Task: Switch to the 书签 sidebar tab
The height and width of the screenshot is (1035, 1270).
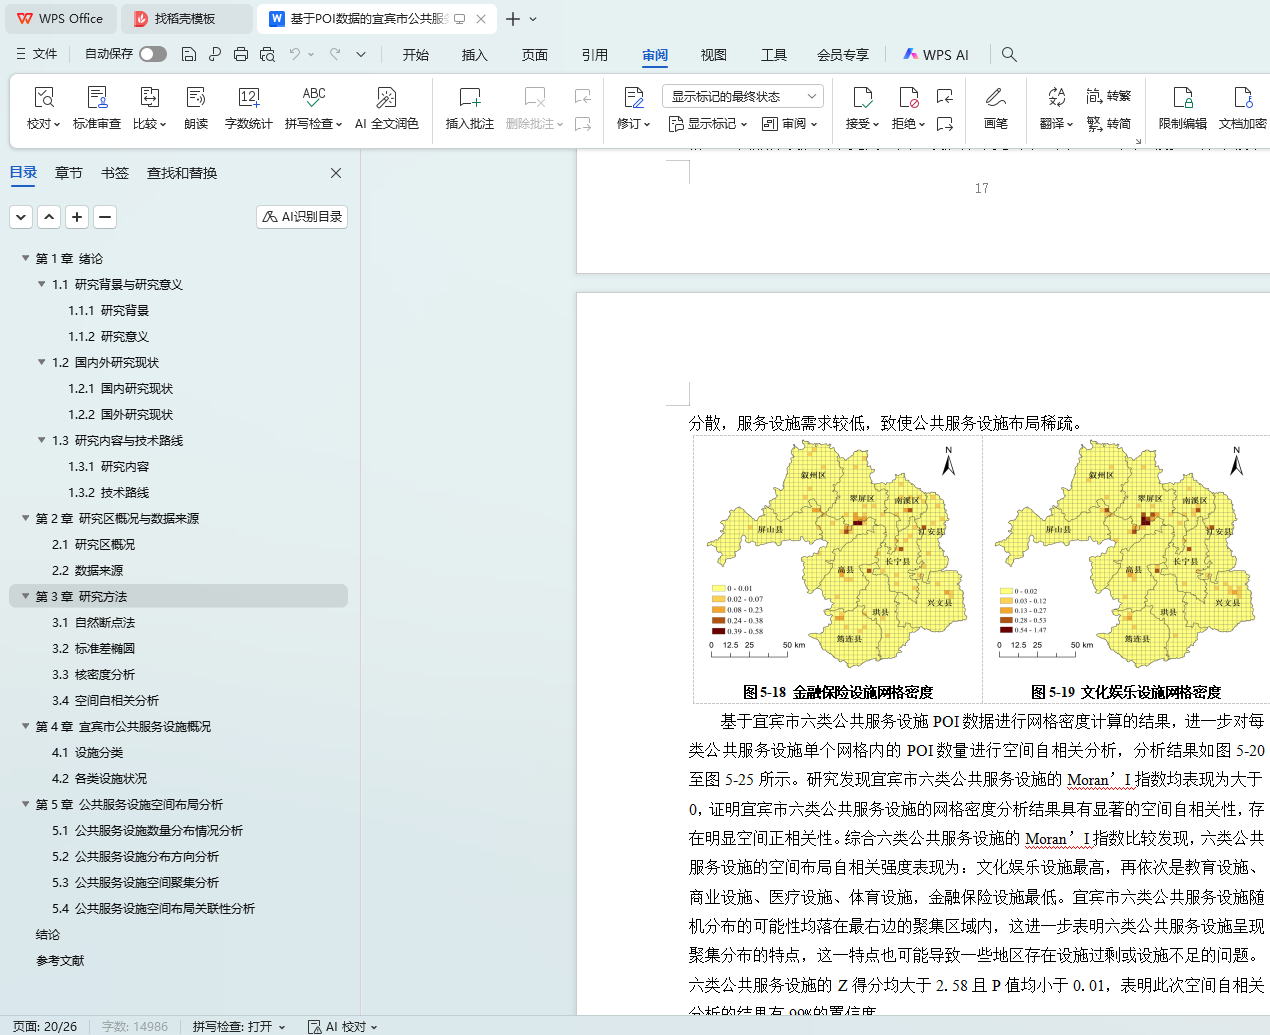Action: 115,173
